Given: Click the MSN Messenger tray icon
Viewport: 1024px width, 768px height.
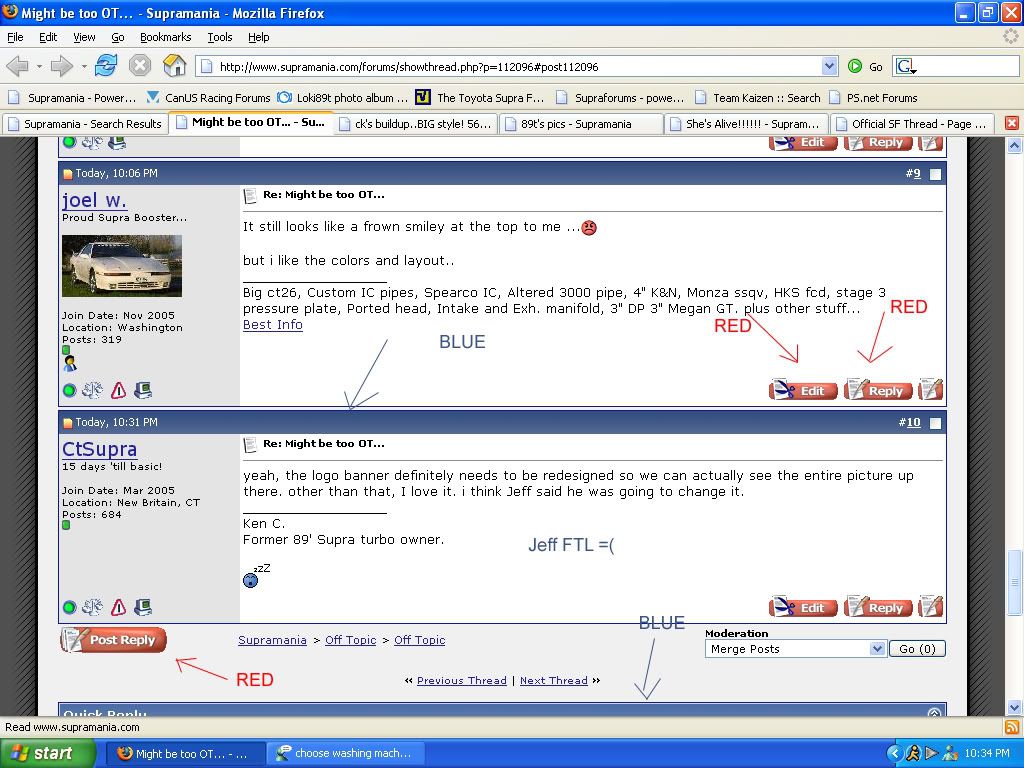Looking at the screenshot, I should coord(950,753).
